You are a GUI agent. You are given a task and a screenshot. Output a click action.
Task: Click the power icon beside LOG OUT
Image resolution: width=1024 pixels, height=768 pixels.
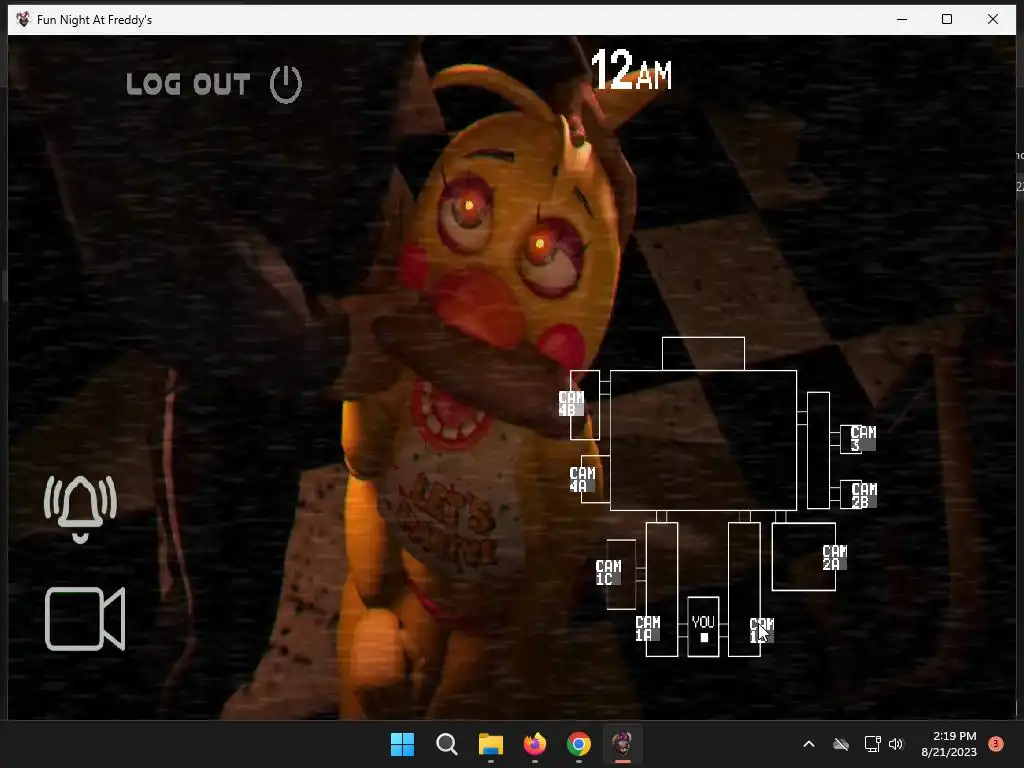pyautogui.click(x=285, y=84)
